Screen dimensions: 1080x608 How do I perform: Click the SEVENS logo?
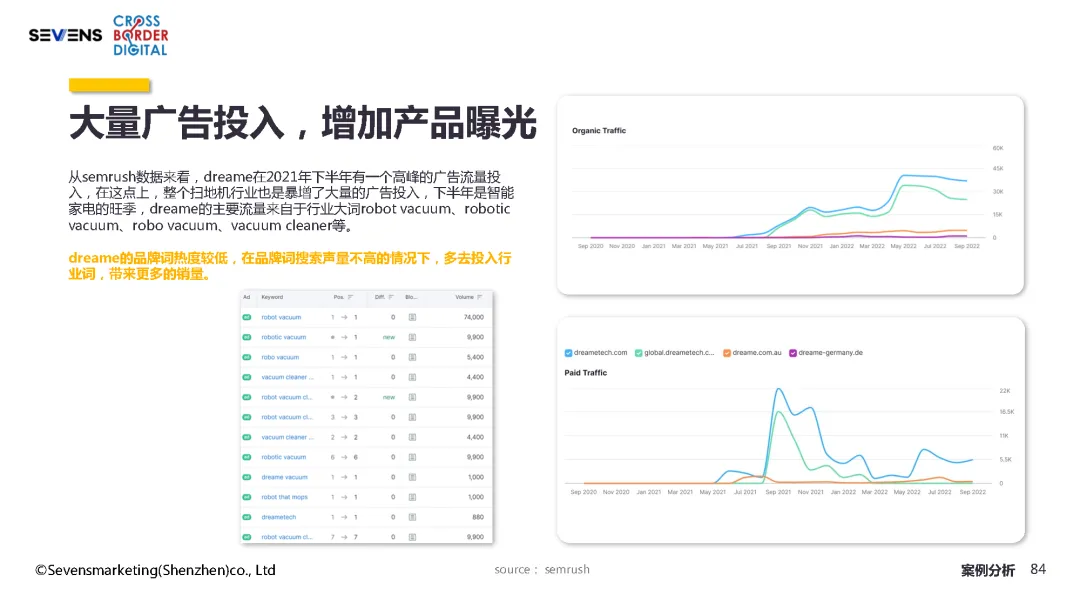click(65, 35)
